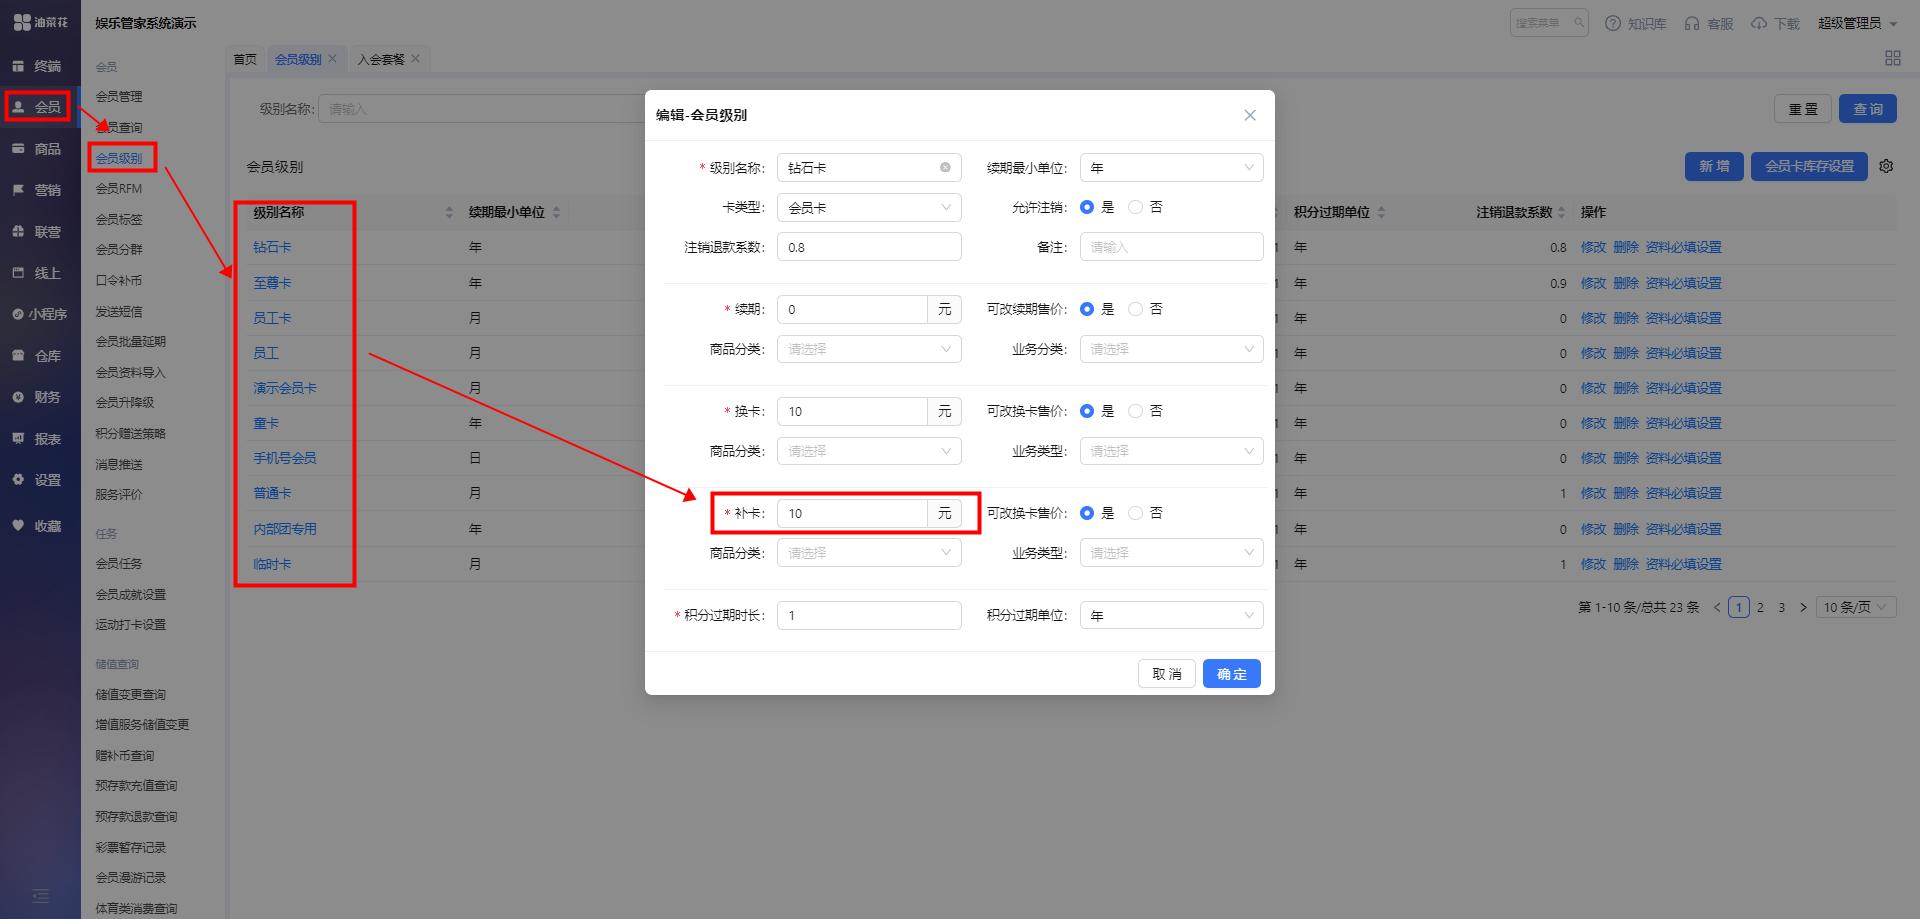The width and height of the screenshot is (1920, 919).
Task: Open the table column settings gear icon
Action: [x=1886, y=166]
